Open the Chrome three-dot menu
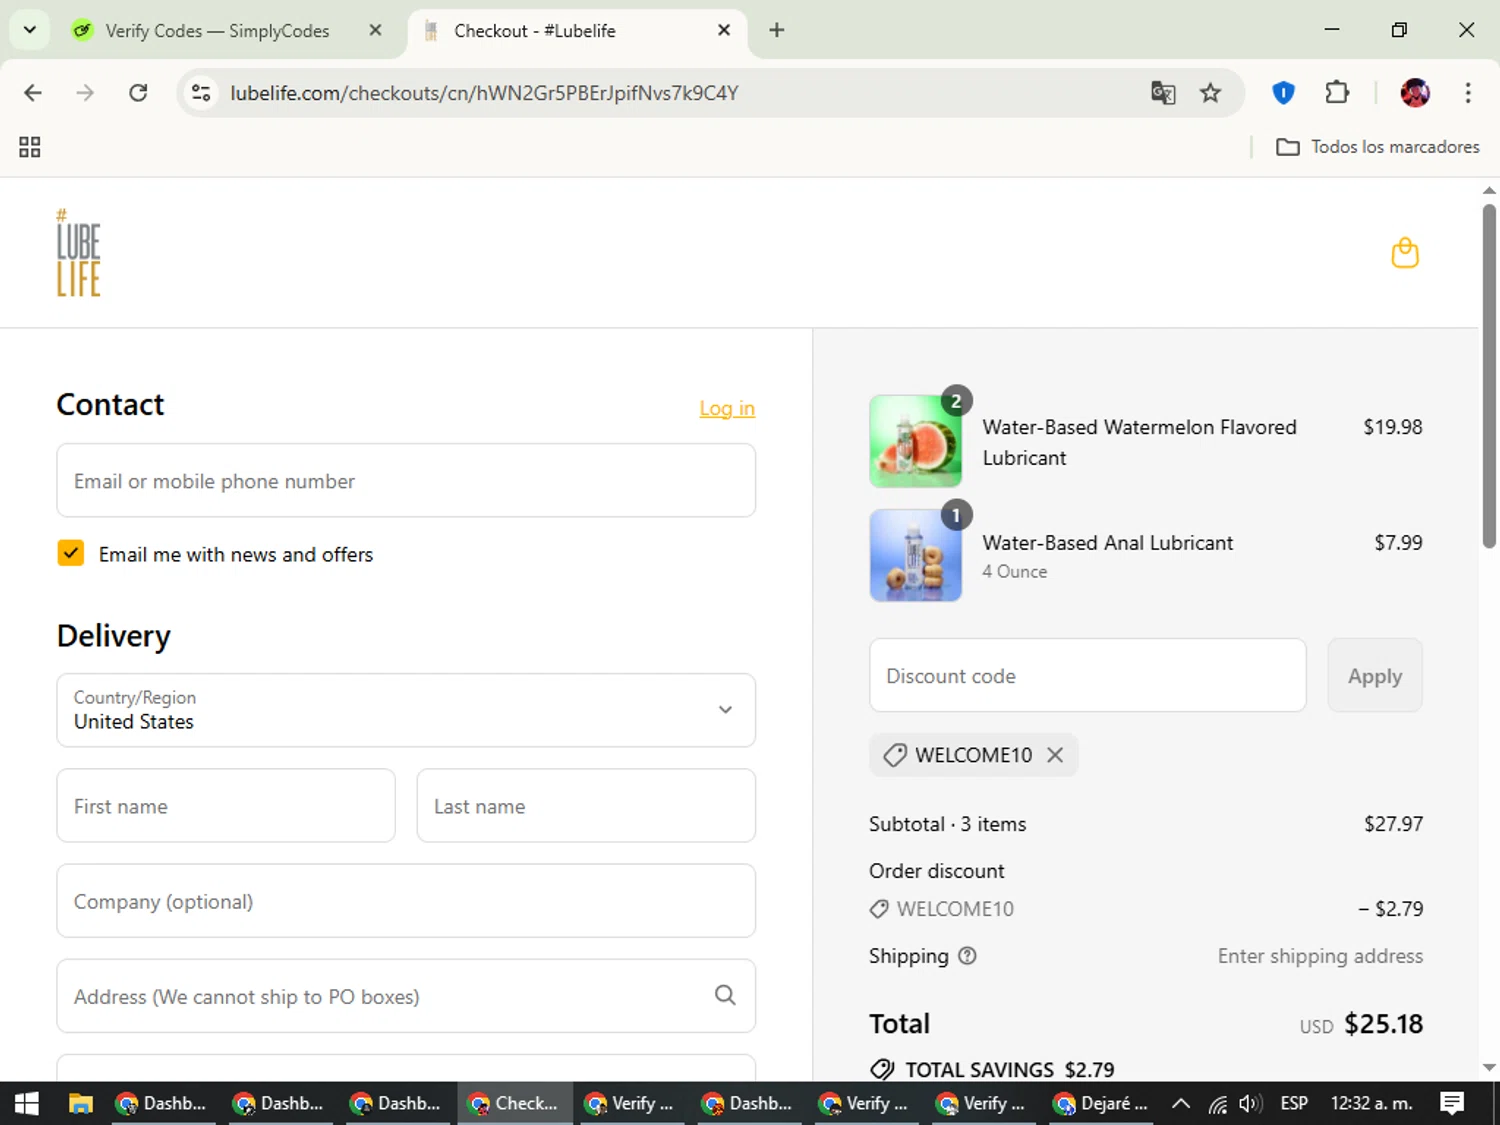This screenshot has width=1500, height=1125. point(1468,93)
